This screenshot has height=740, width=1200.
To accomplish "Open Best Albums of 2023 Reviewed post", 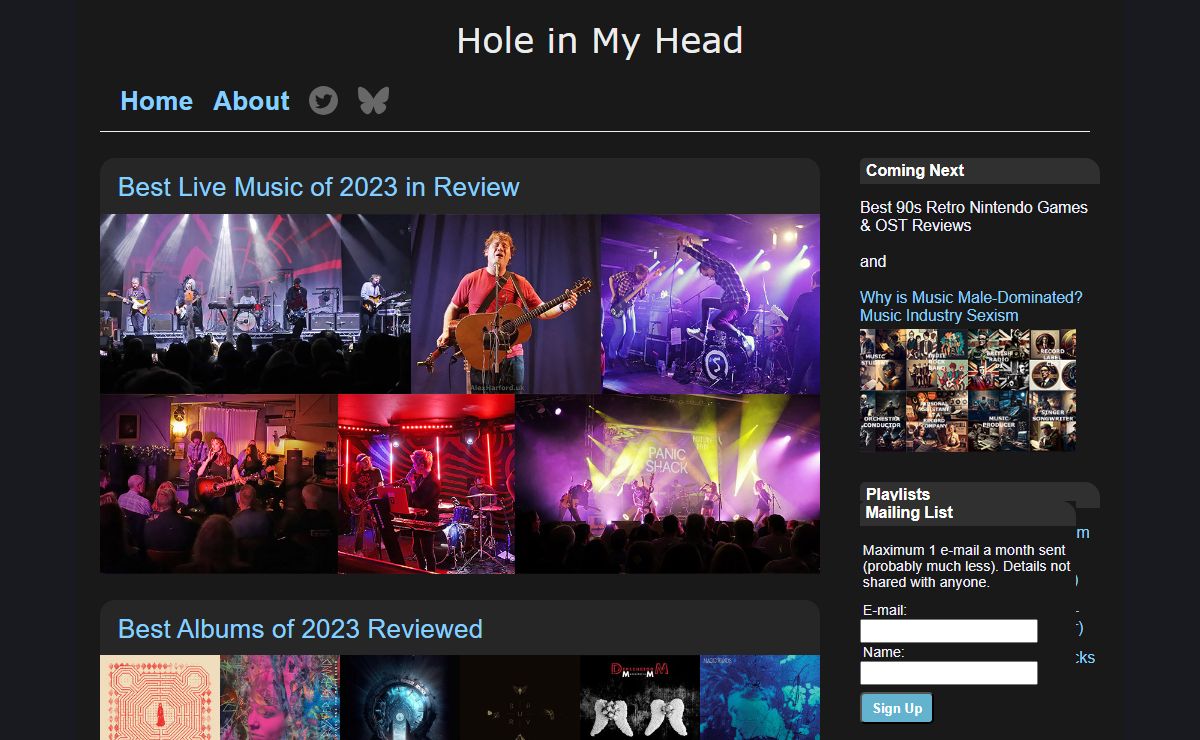I will 300,629.
